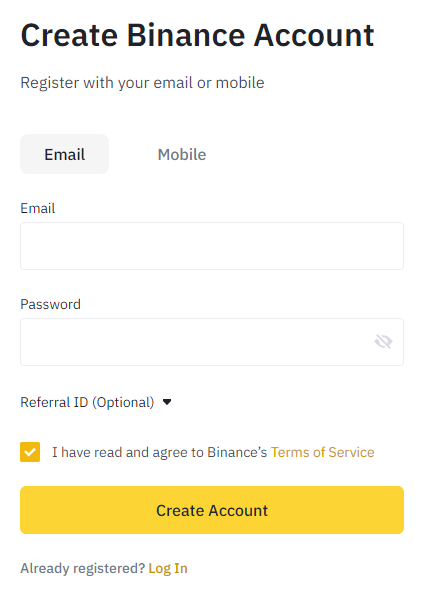The image size is (424, 592).
Task: Submit with the yellow Create Account button
Action: [x=212, y=510]
